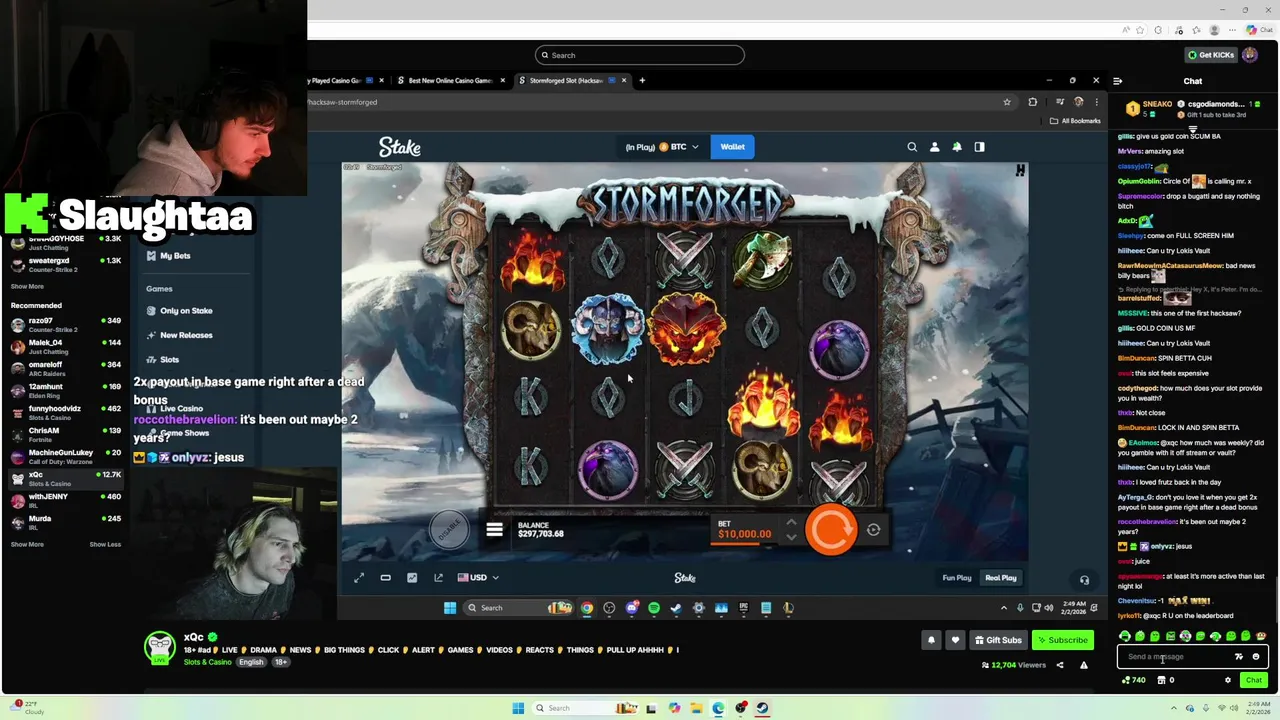The height and width of the screenshot is (720, 1280).
Task: Click the Kick search box
Action: pyautogui.click(x=640, y=55)
